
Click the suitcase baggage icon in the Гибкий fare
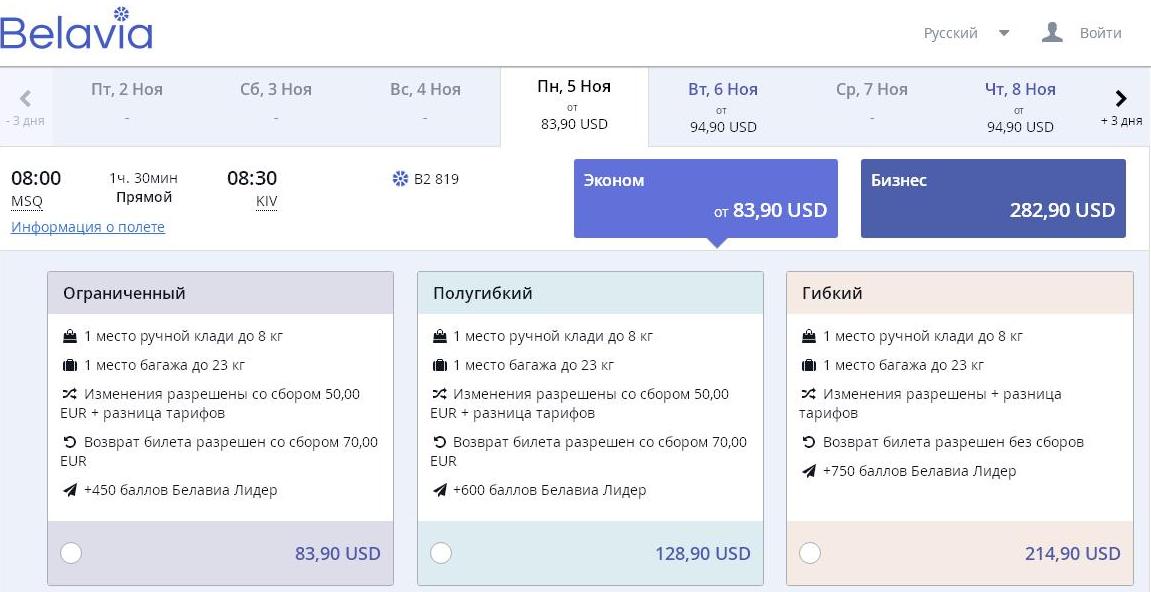point(808,365)
